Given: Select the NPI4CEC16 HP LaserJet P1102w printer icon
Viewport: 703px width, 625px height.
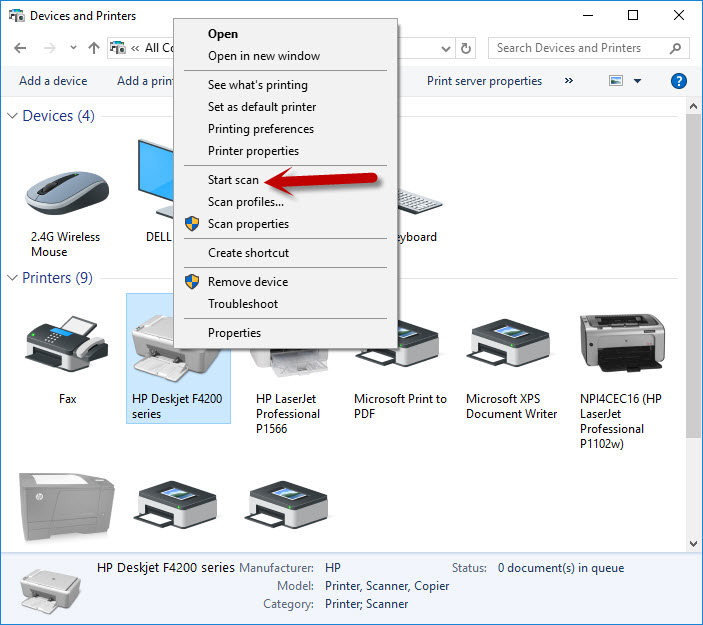Looking at the screenshot, I should (x=622, y=343).
